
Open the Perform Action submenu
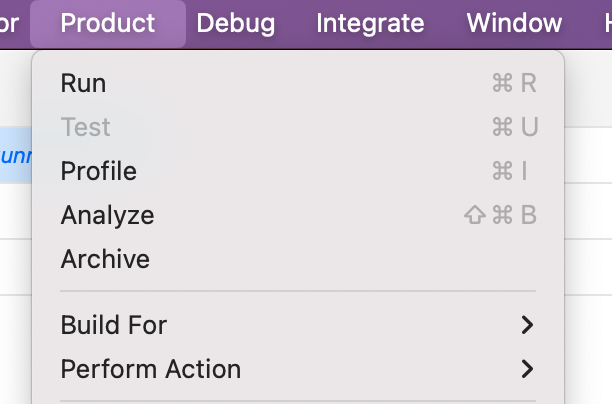click(x=298, y=369)
